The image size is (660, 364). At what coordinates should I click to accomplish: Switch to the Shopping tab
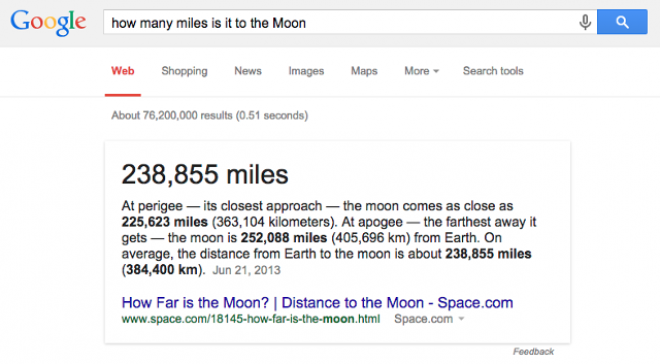tap(184, 71)
